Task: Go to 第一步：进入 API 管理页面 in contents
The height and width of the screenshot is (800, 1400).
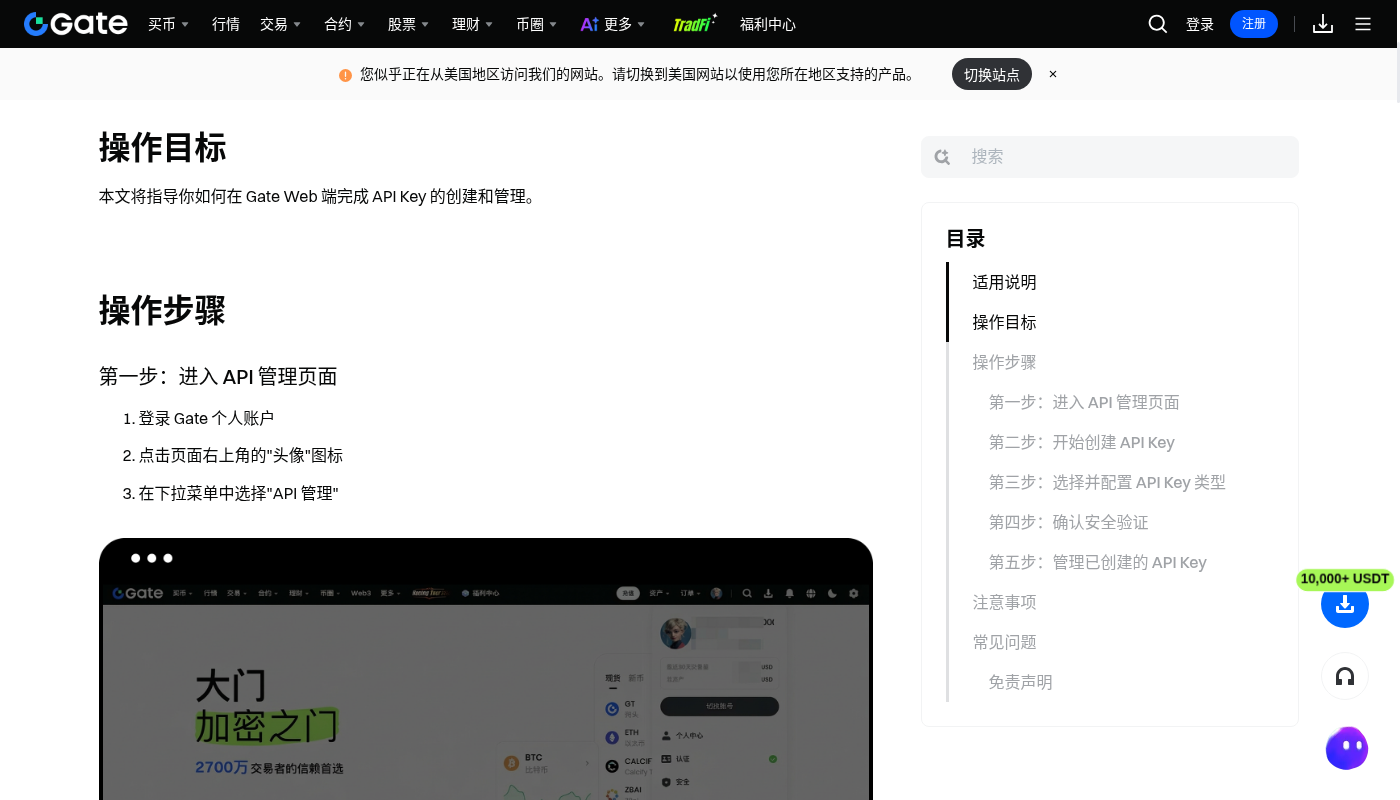Action: tap(1084, 402)
